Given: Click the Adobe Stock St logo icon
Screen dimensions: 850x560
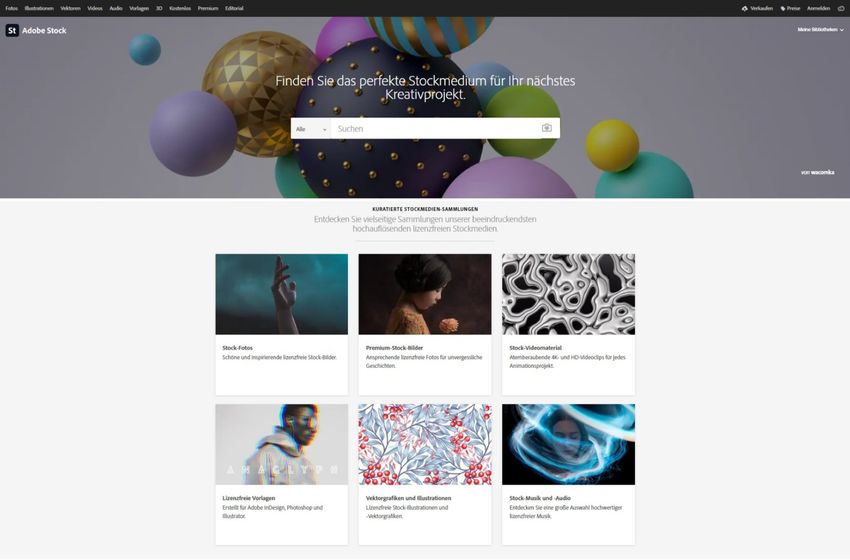Looking at the screenshot, I should (12, 30).
